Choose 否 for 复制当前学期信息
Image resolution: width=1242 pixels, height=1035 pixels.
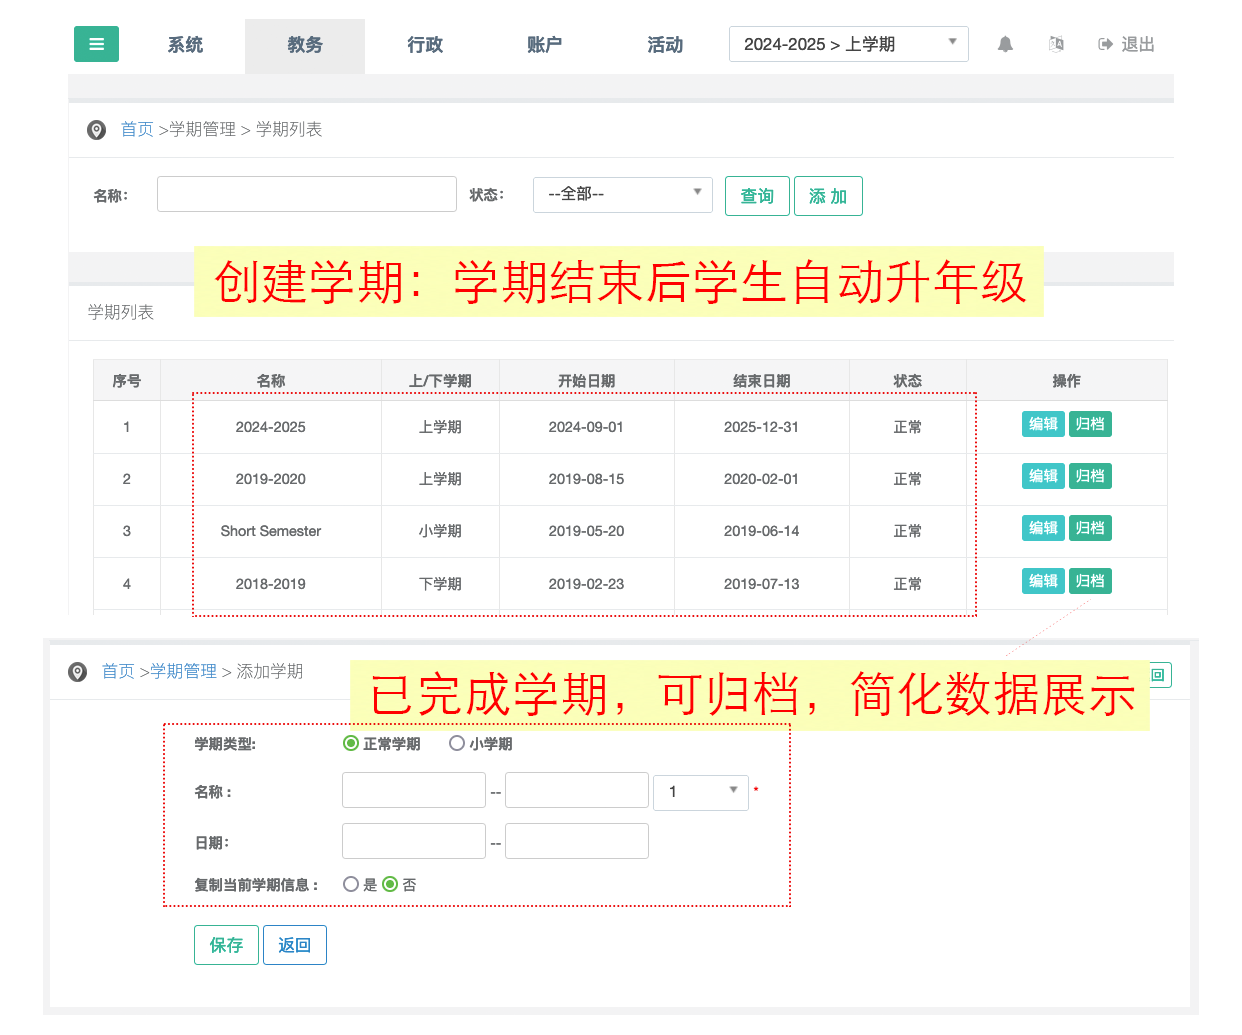tap(391, 884)
